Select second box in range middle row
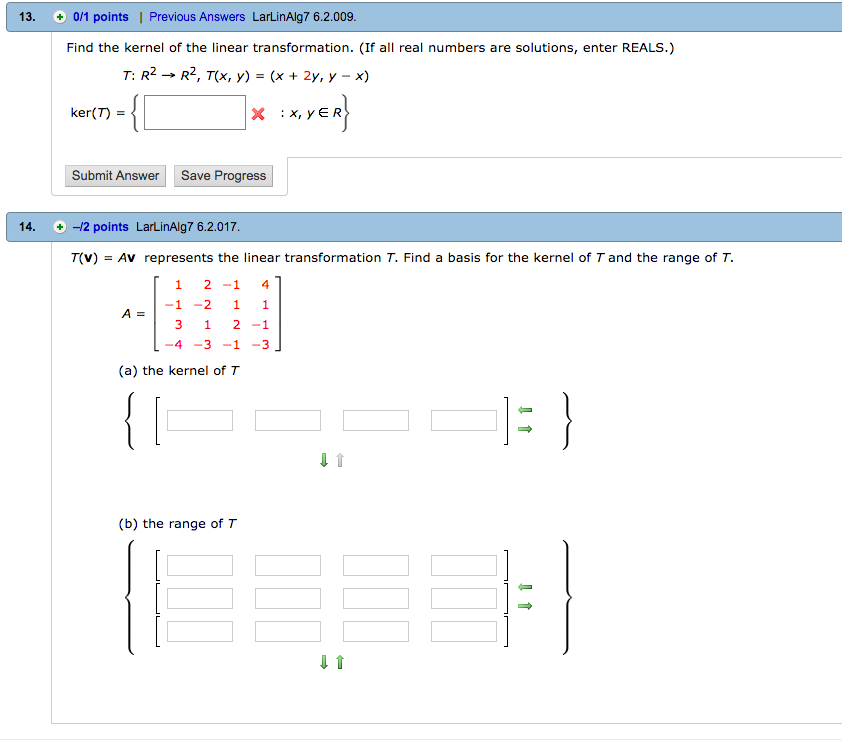Screen dimensions: 842x740 [x=288, y=599]
